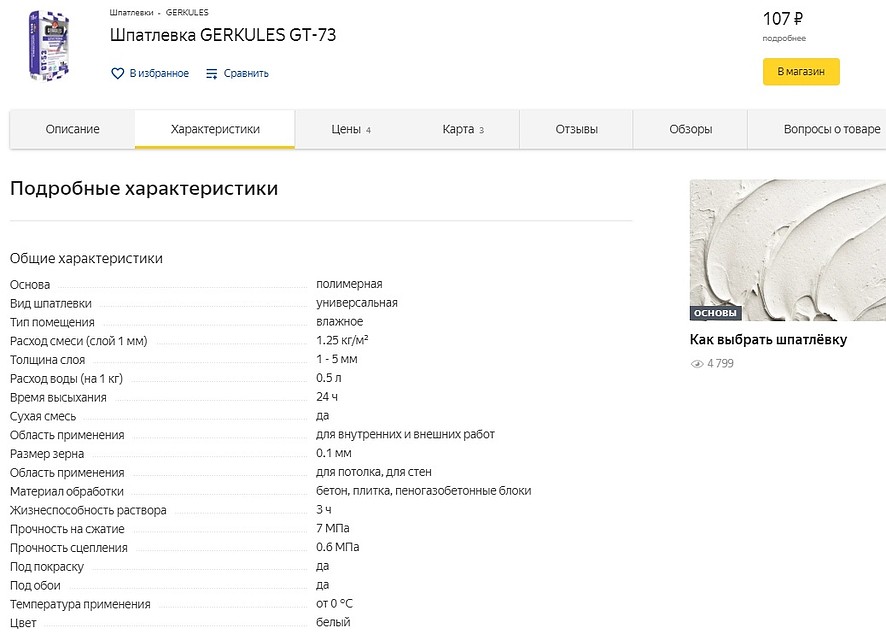Add the product via В избранное
This screenshot has width=886, height=640.
(159, 73)
